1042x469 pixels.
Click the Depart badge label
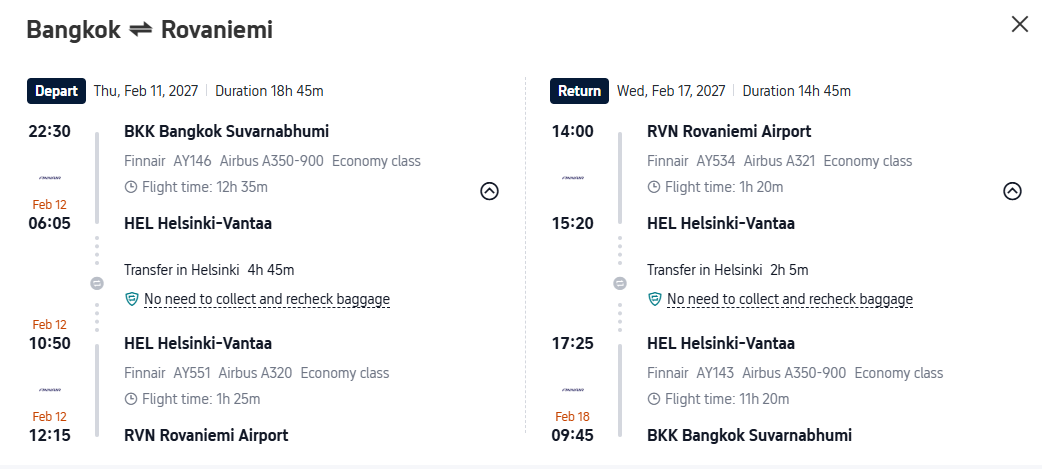[x=56, y=91]
